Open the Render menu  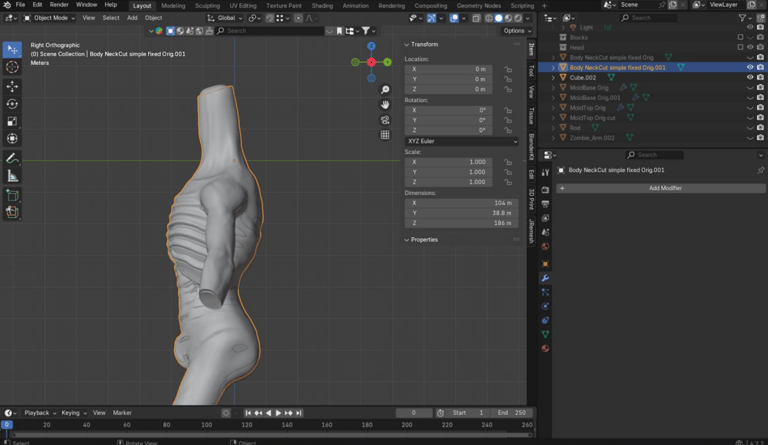click(59, 5)
